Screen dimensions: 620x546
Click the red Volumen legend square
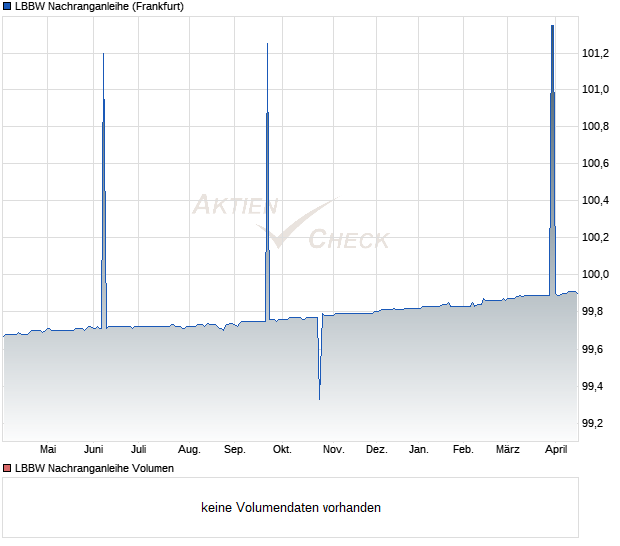point(7,469)
